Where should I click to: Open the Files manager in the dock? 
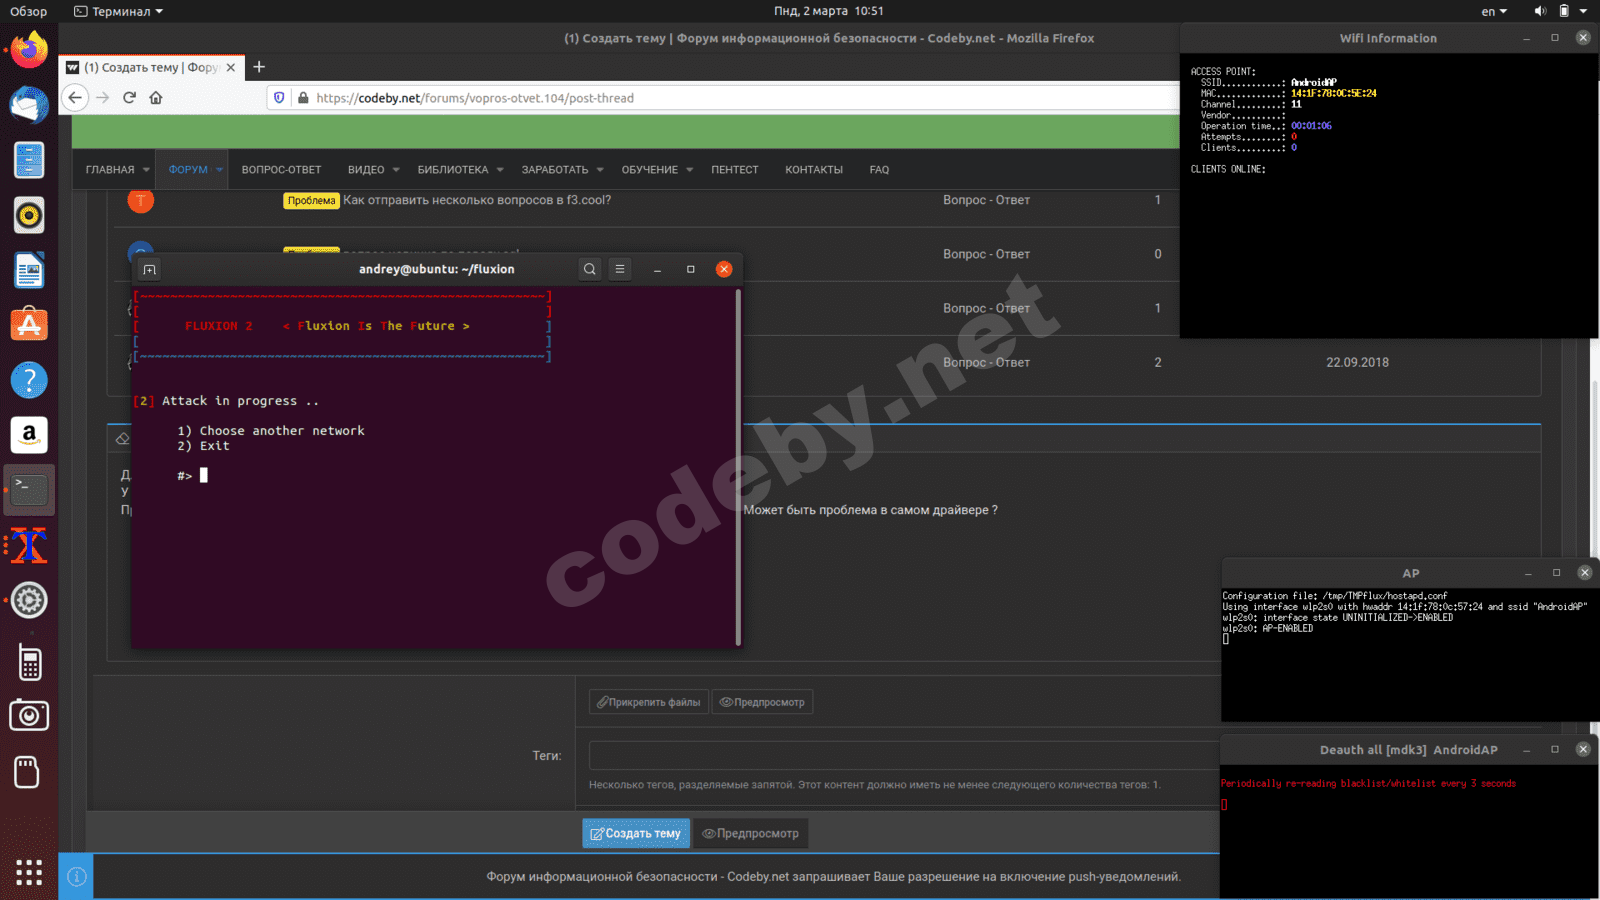pos(29,160)
